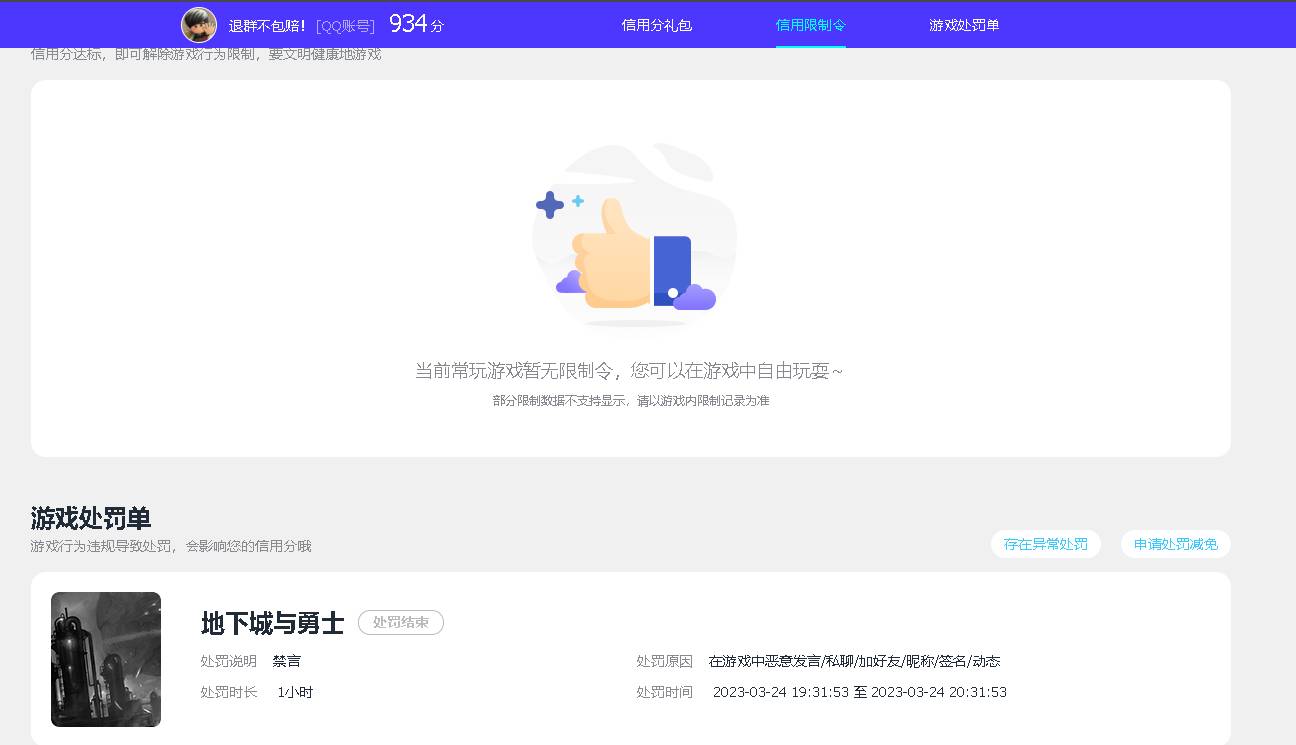Open the 地下城与勇士 game cover image
The height and width of the screenshot is (745, 1296).
(x=105, y=660)
